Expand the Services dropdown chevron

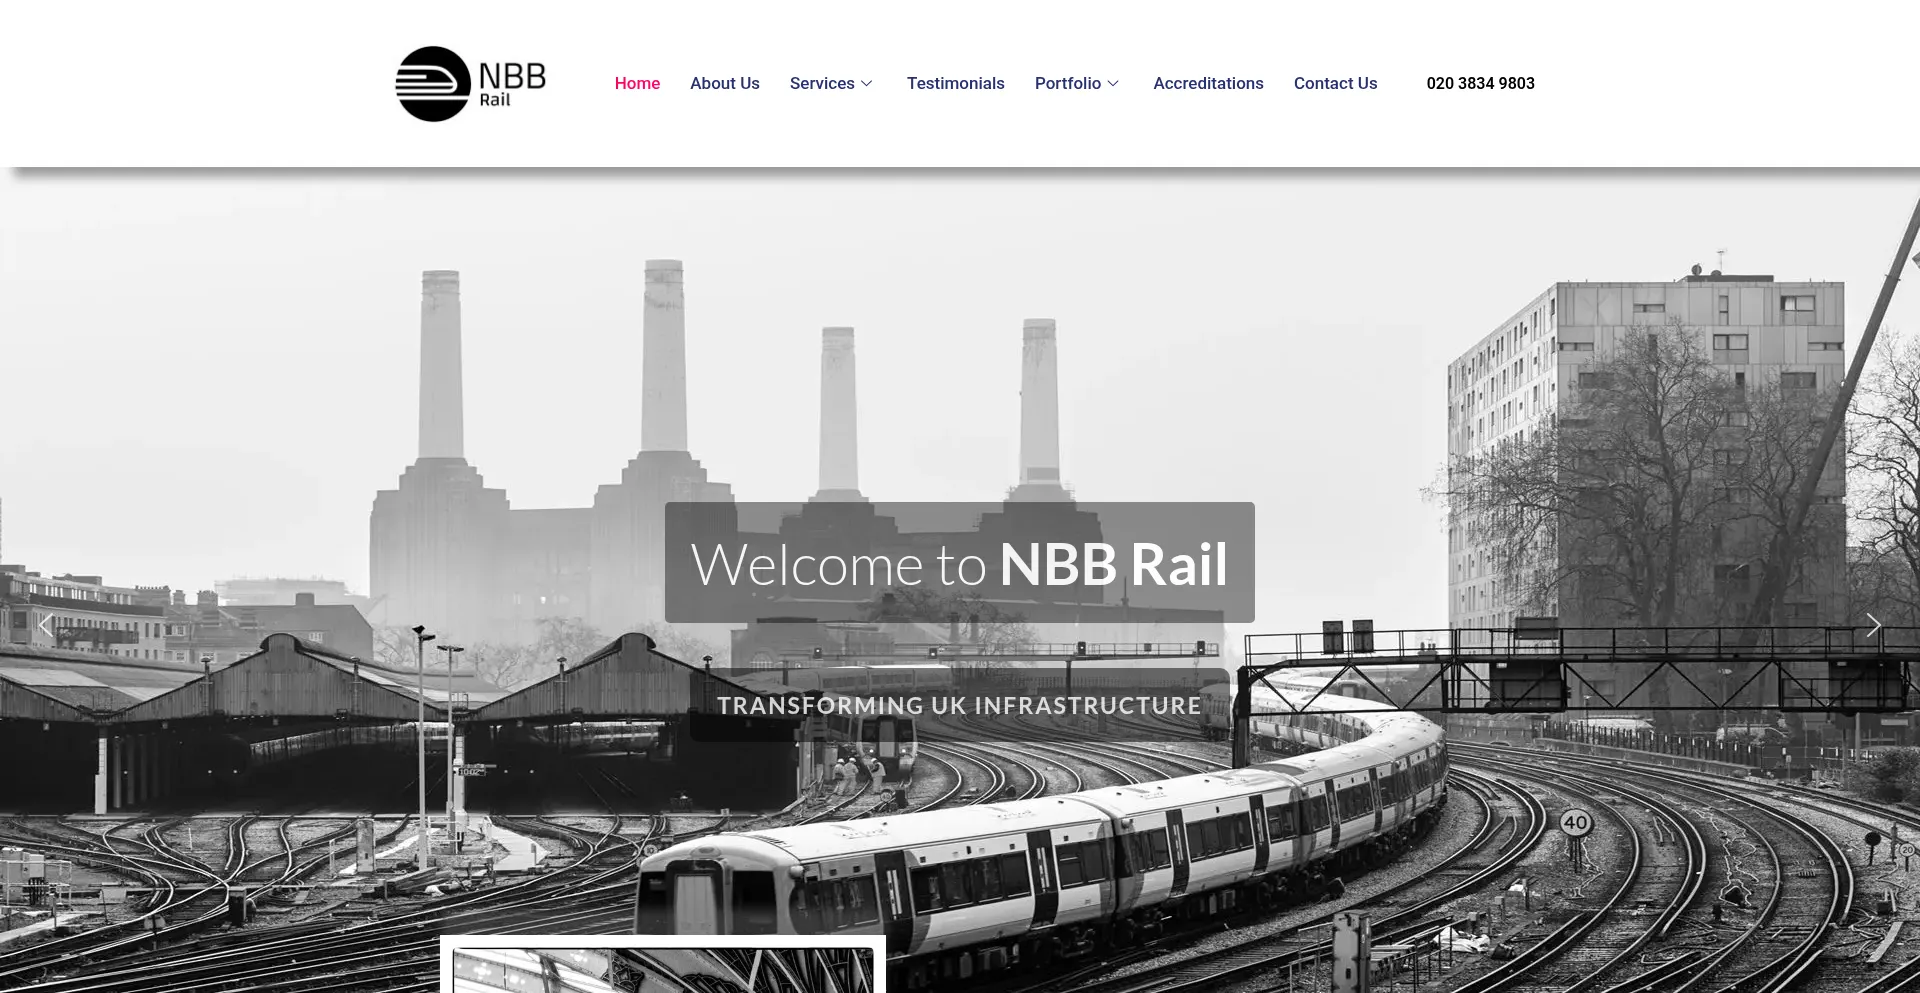tap(867, 83)
